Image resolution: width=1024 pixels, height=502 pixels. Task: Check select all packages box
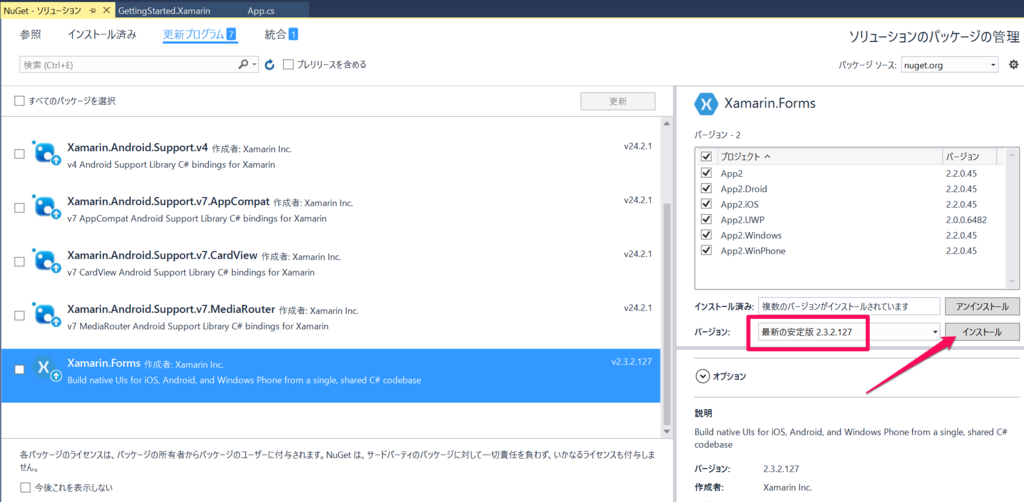click(20, 101)
